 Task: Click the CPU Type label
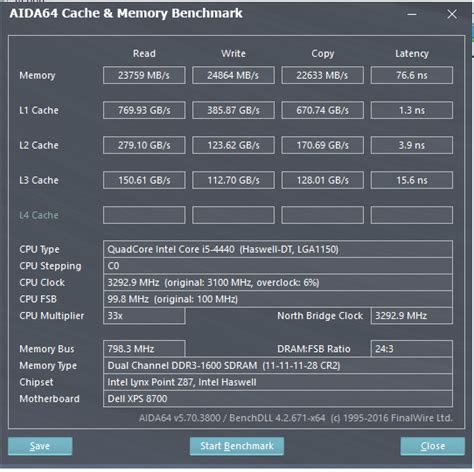[39, 249]
